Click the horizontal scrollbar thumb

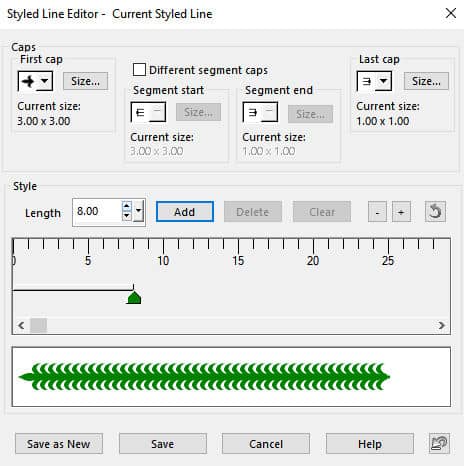pyautogui.click(x=38, y=325)
